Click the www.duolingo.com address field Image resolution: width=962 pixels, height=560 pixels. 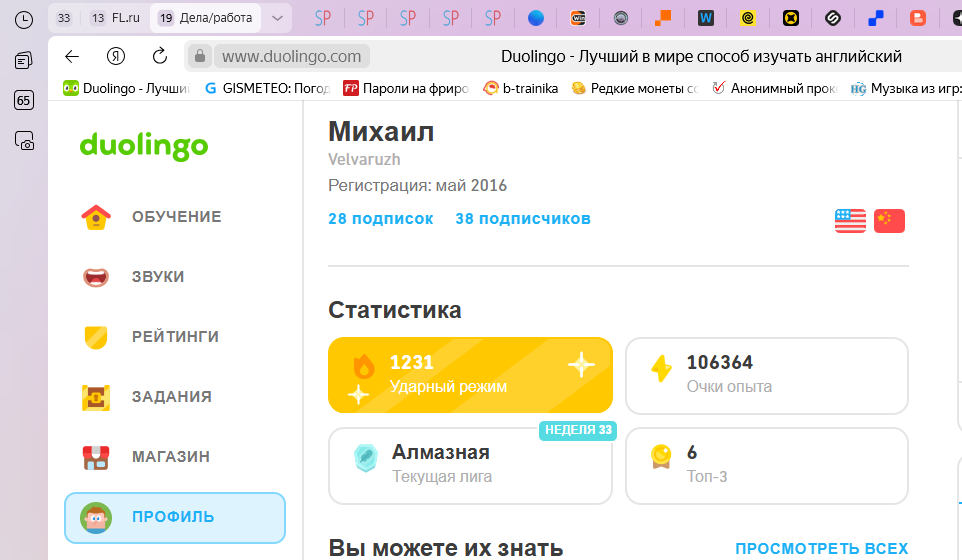(x=291, y=56)
